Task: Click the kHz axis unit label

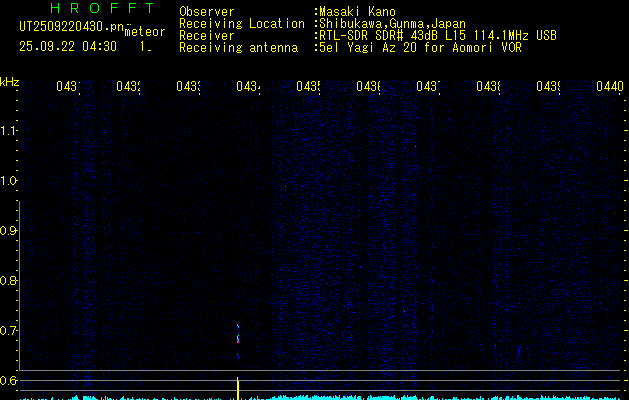Action: click(9, 82)
